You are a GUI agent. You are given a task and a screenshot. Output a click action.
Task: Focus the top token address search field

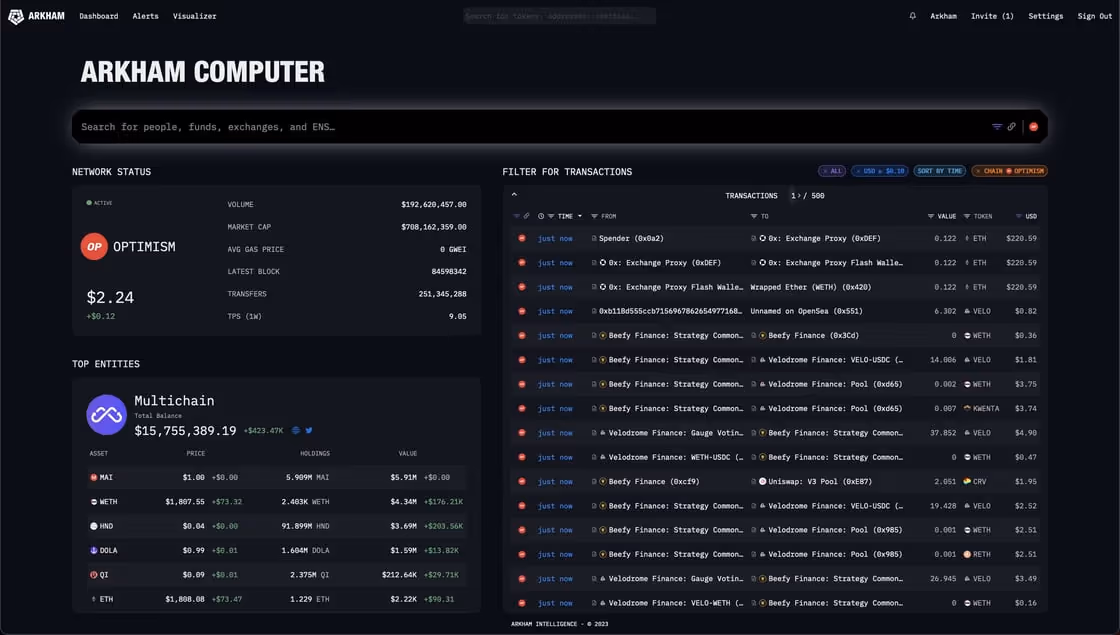559,16
